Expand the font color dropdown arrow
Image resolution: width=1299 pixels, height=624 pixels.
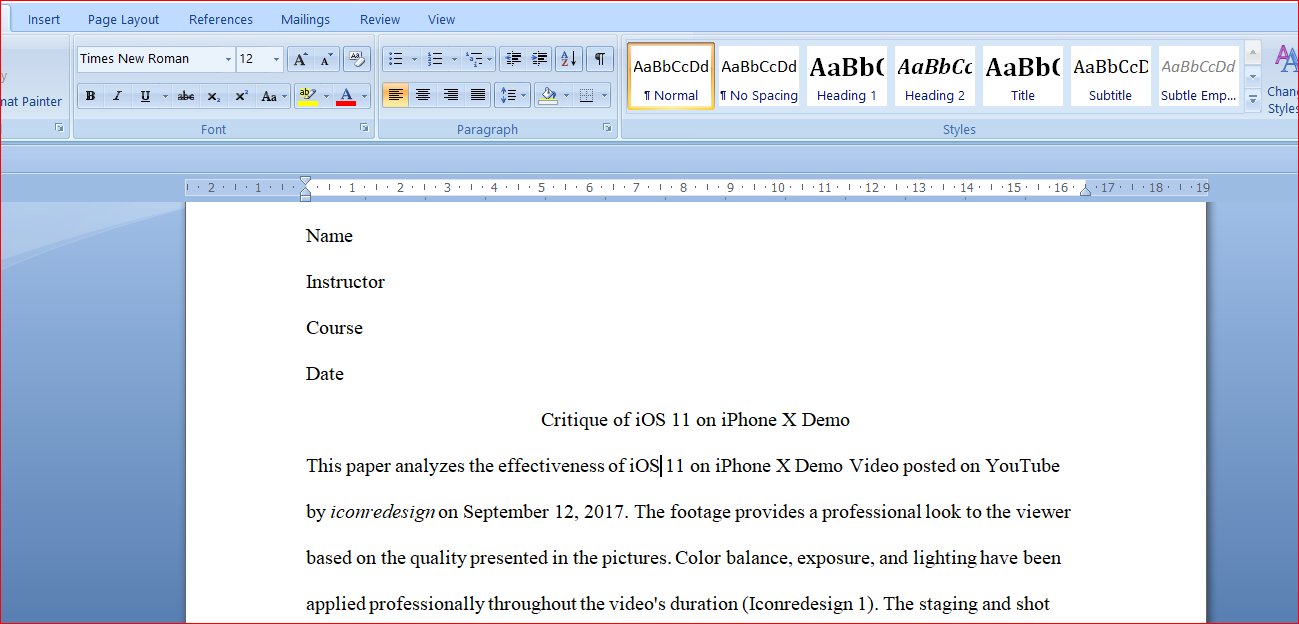tap(364, 96)
